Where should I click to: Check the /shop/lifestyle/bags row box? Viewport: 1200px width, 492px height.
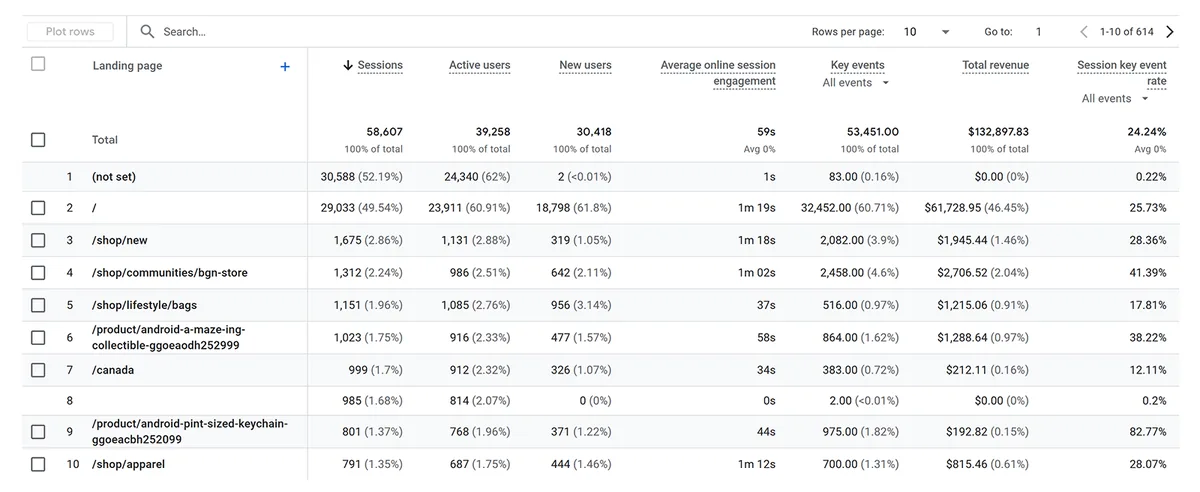[38, 305]
